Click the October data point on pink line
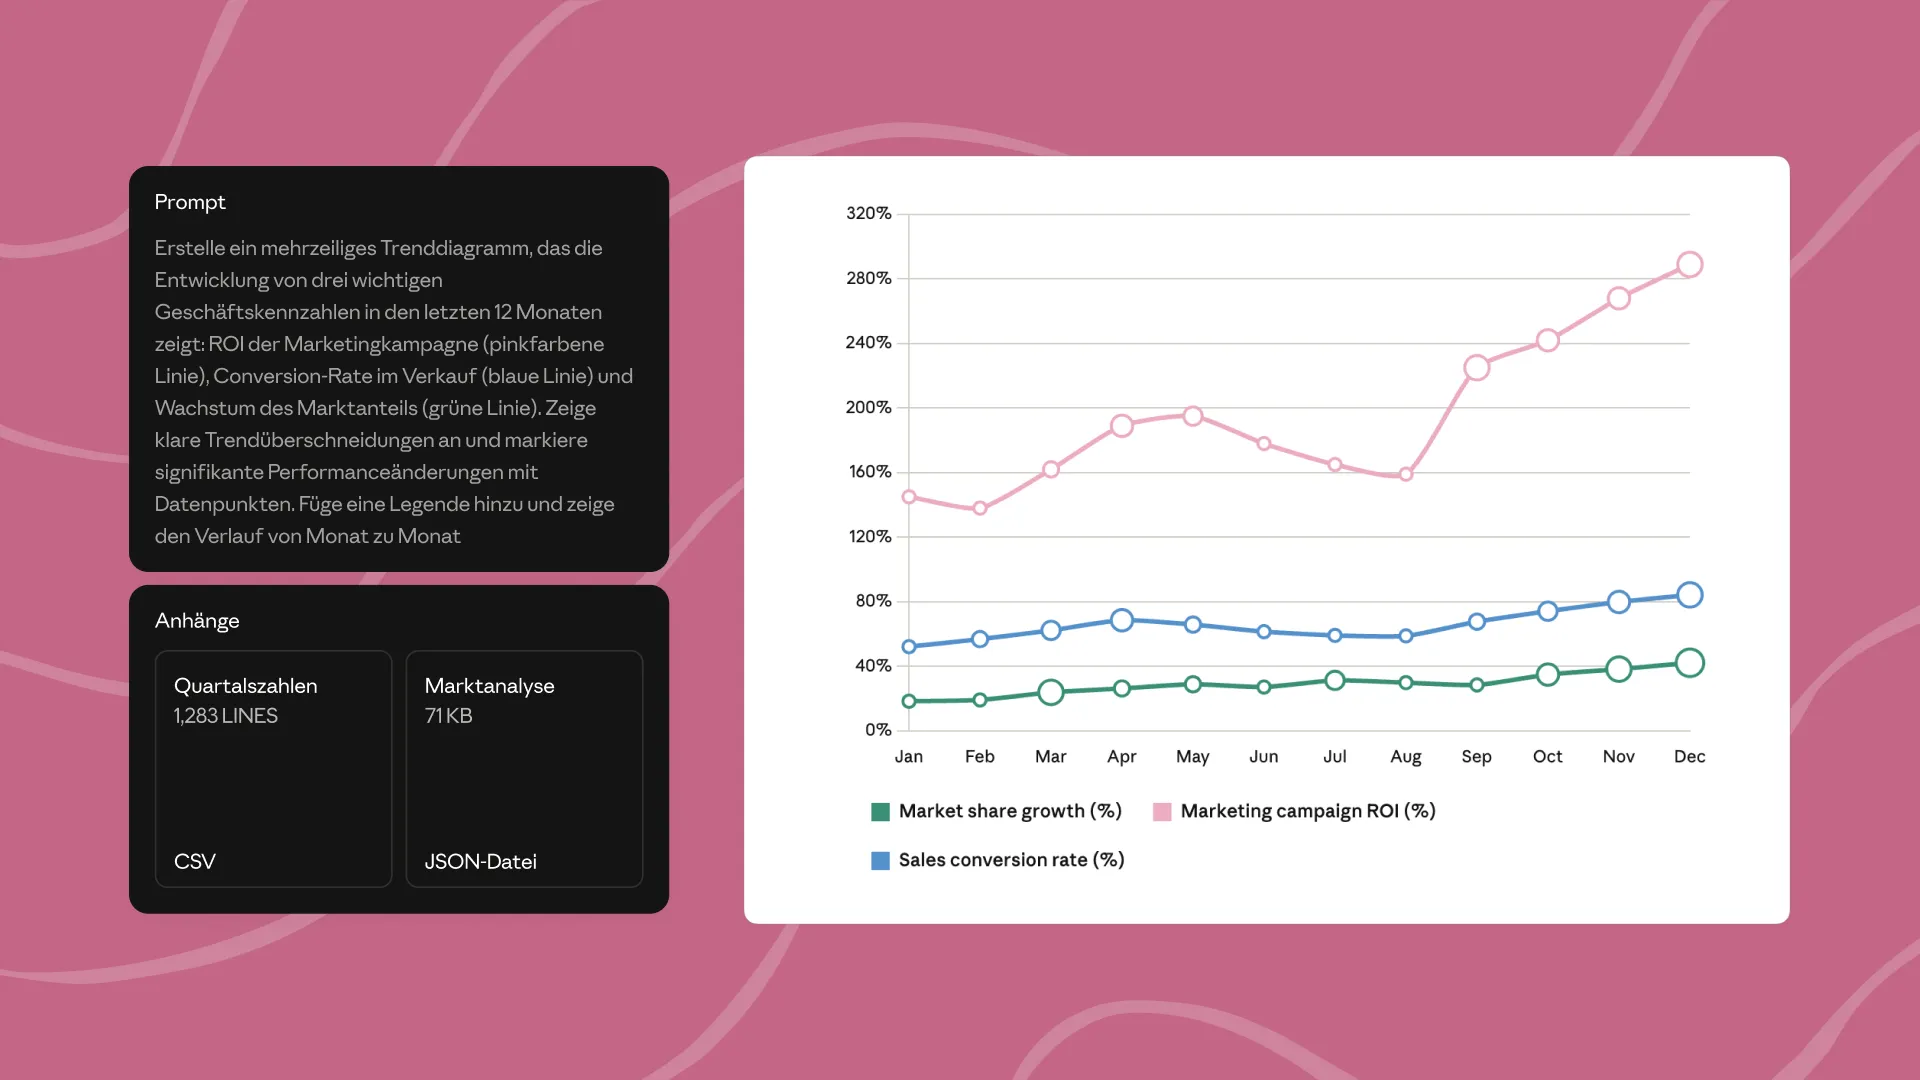The image size is (1920, 1080). [x=1547, y=341]
